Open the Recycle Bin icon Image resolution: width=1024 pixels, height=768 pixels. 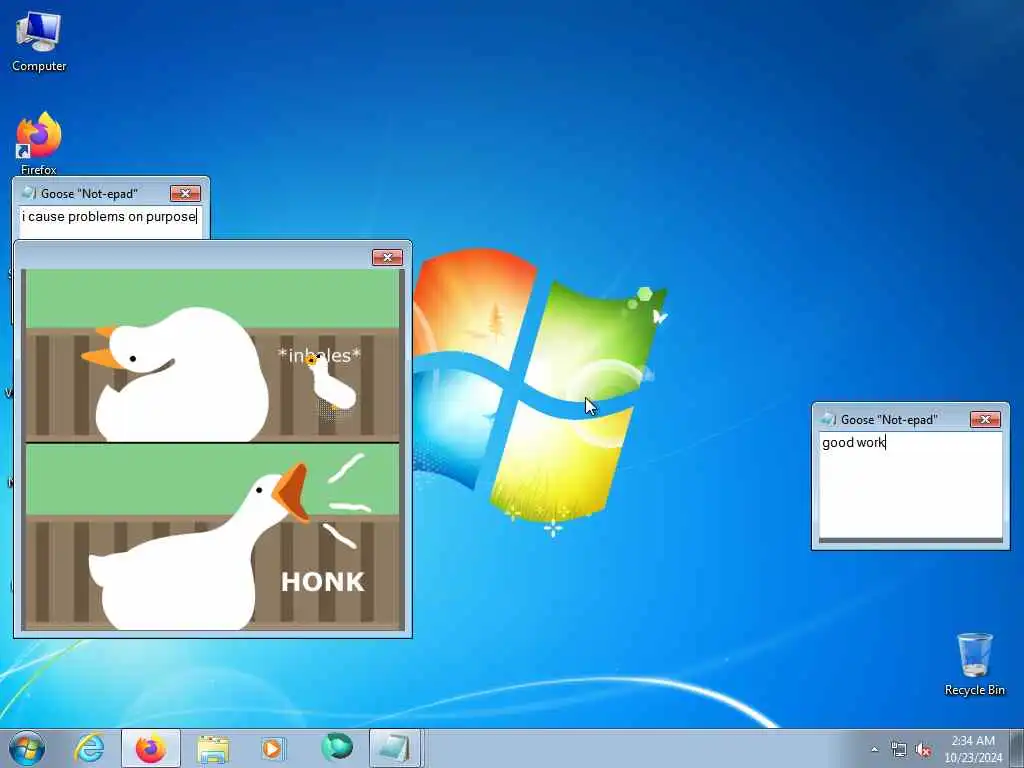click(x=974, y=664)
